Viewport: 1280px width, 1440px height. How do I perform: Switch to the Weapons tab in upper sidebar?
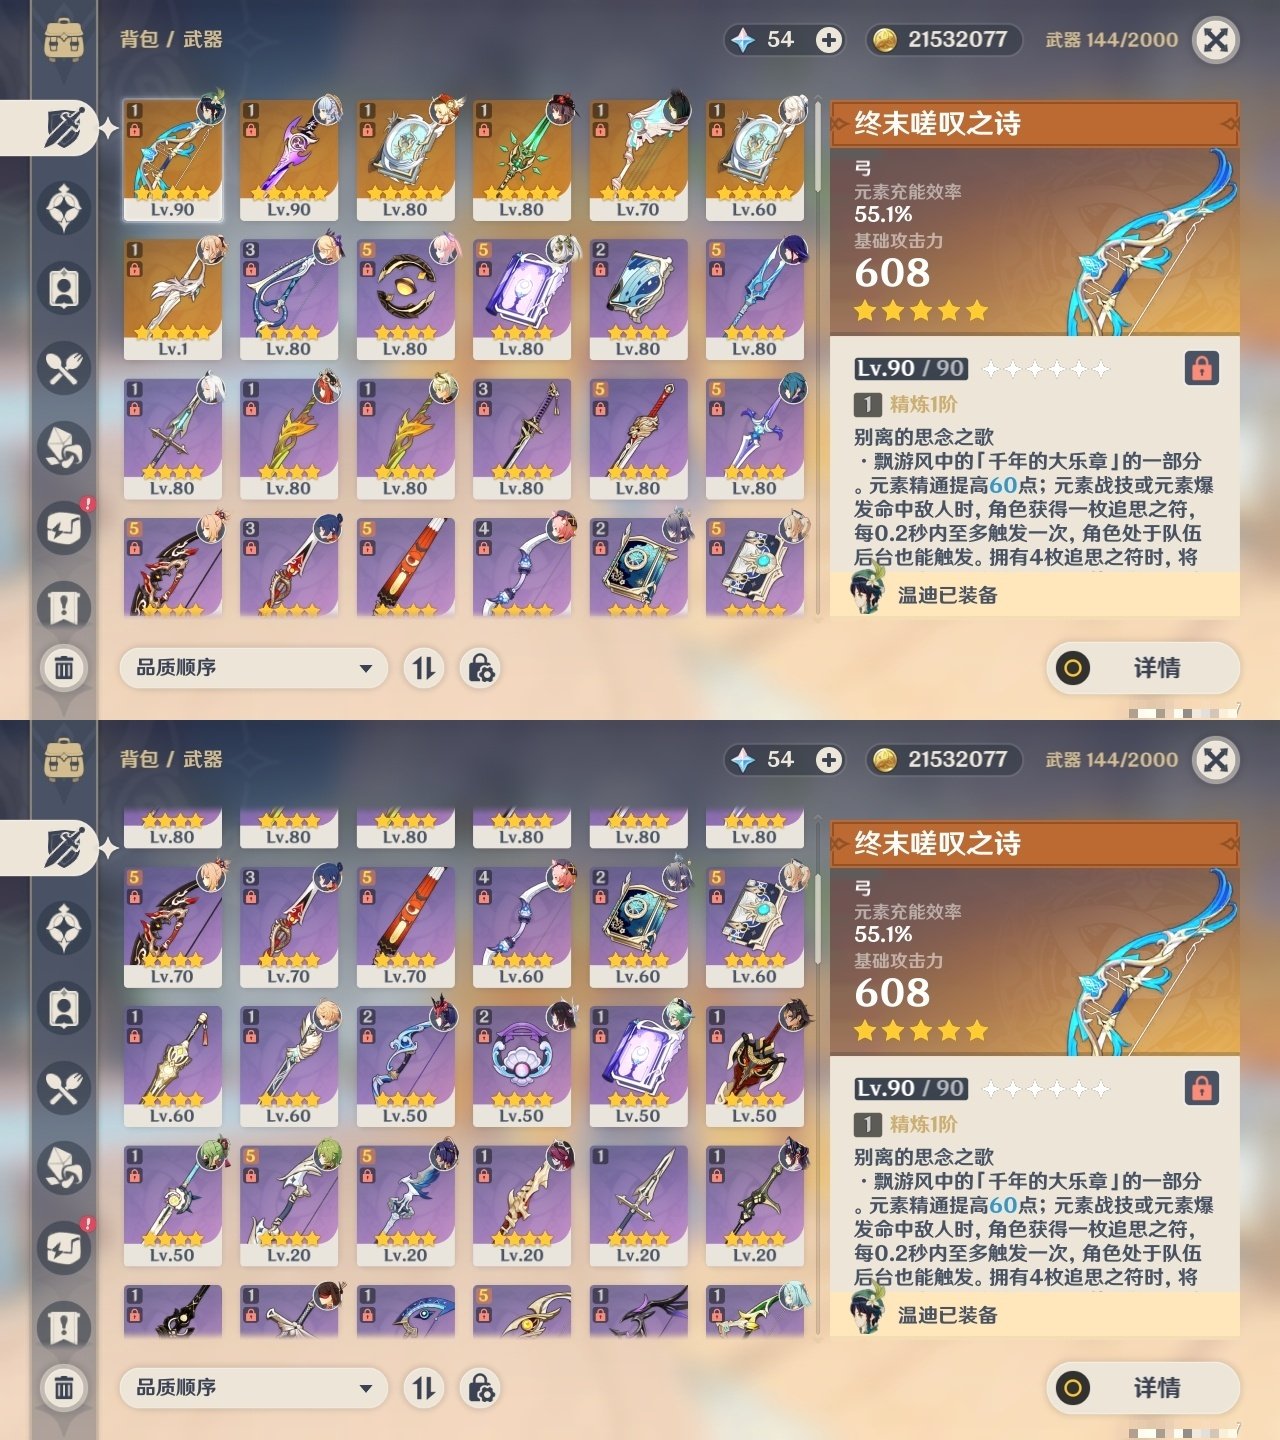tap(62, 128)
